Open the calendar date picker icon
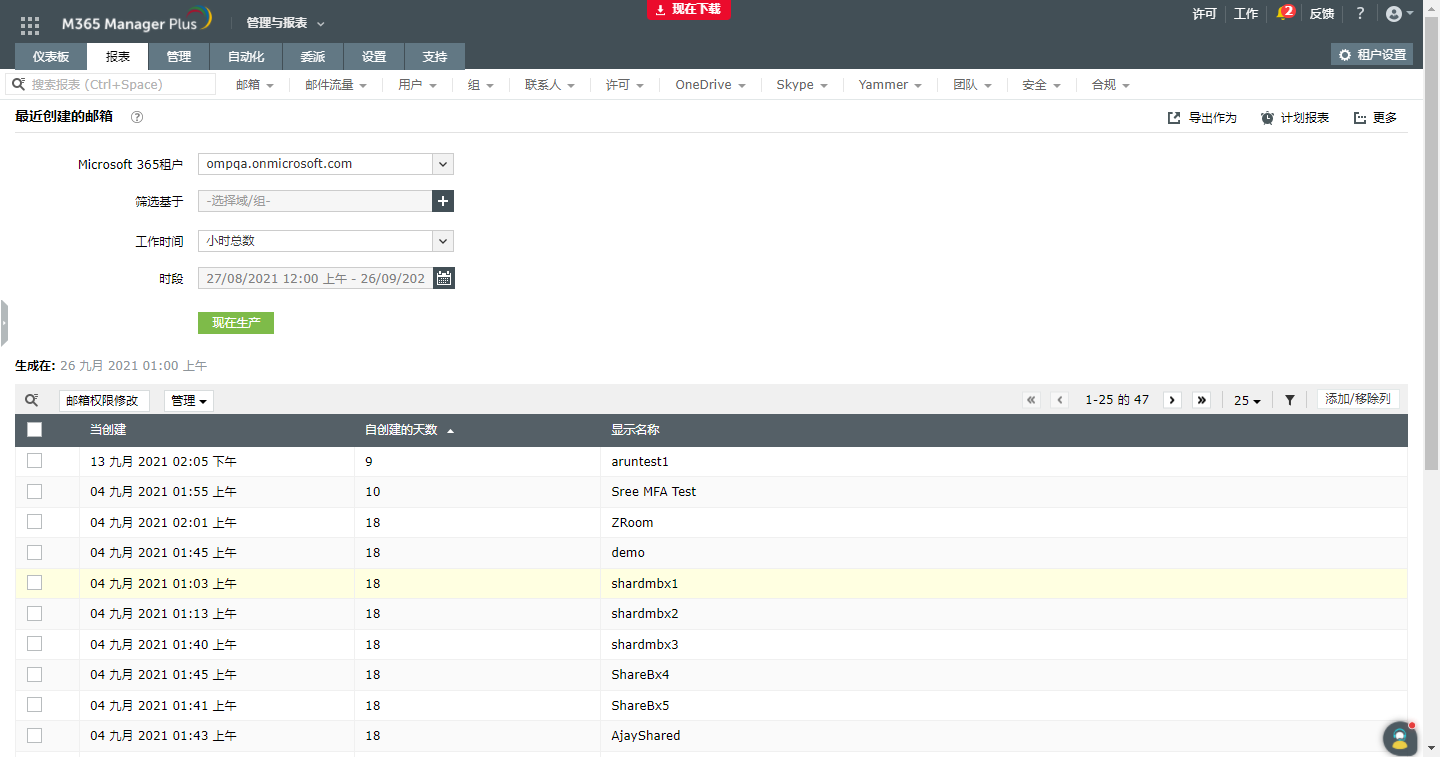 444,278
